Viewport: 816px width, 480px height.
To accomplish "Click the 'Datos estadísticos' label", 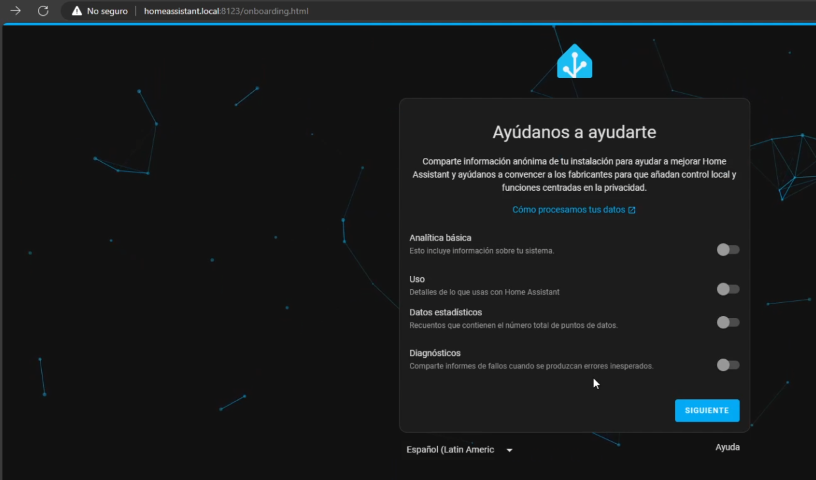I will click(445, 312).
